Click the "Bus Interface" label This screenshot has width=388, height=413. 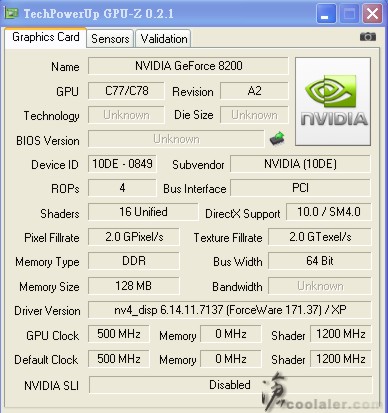195,189
